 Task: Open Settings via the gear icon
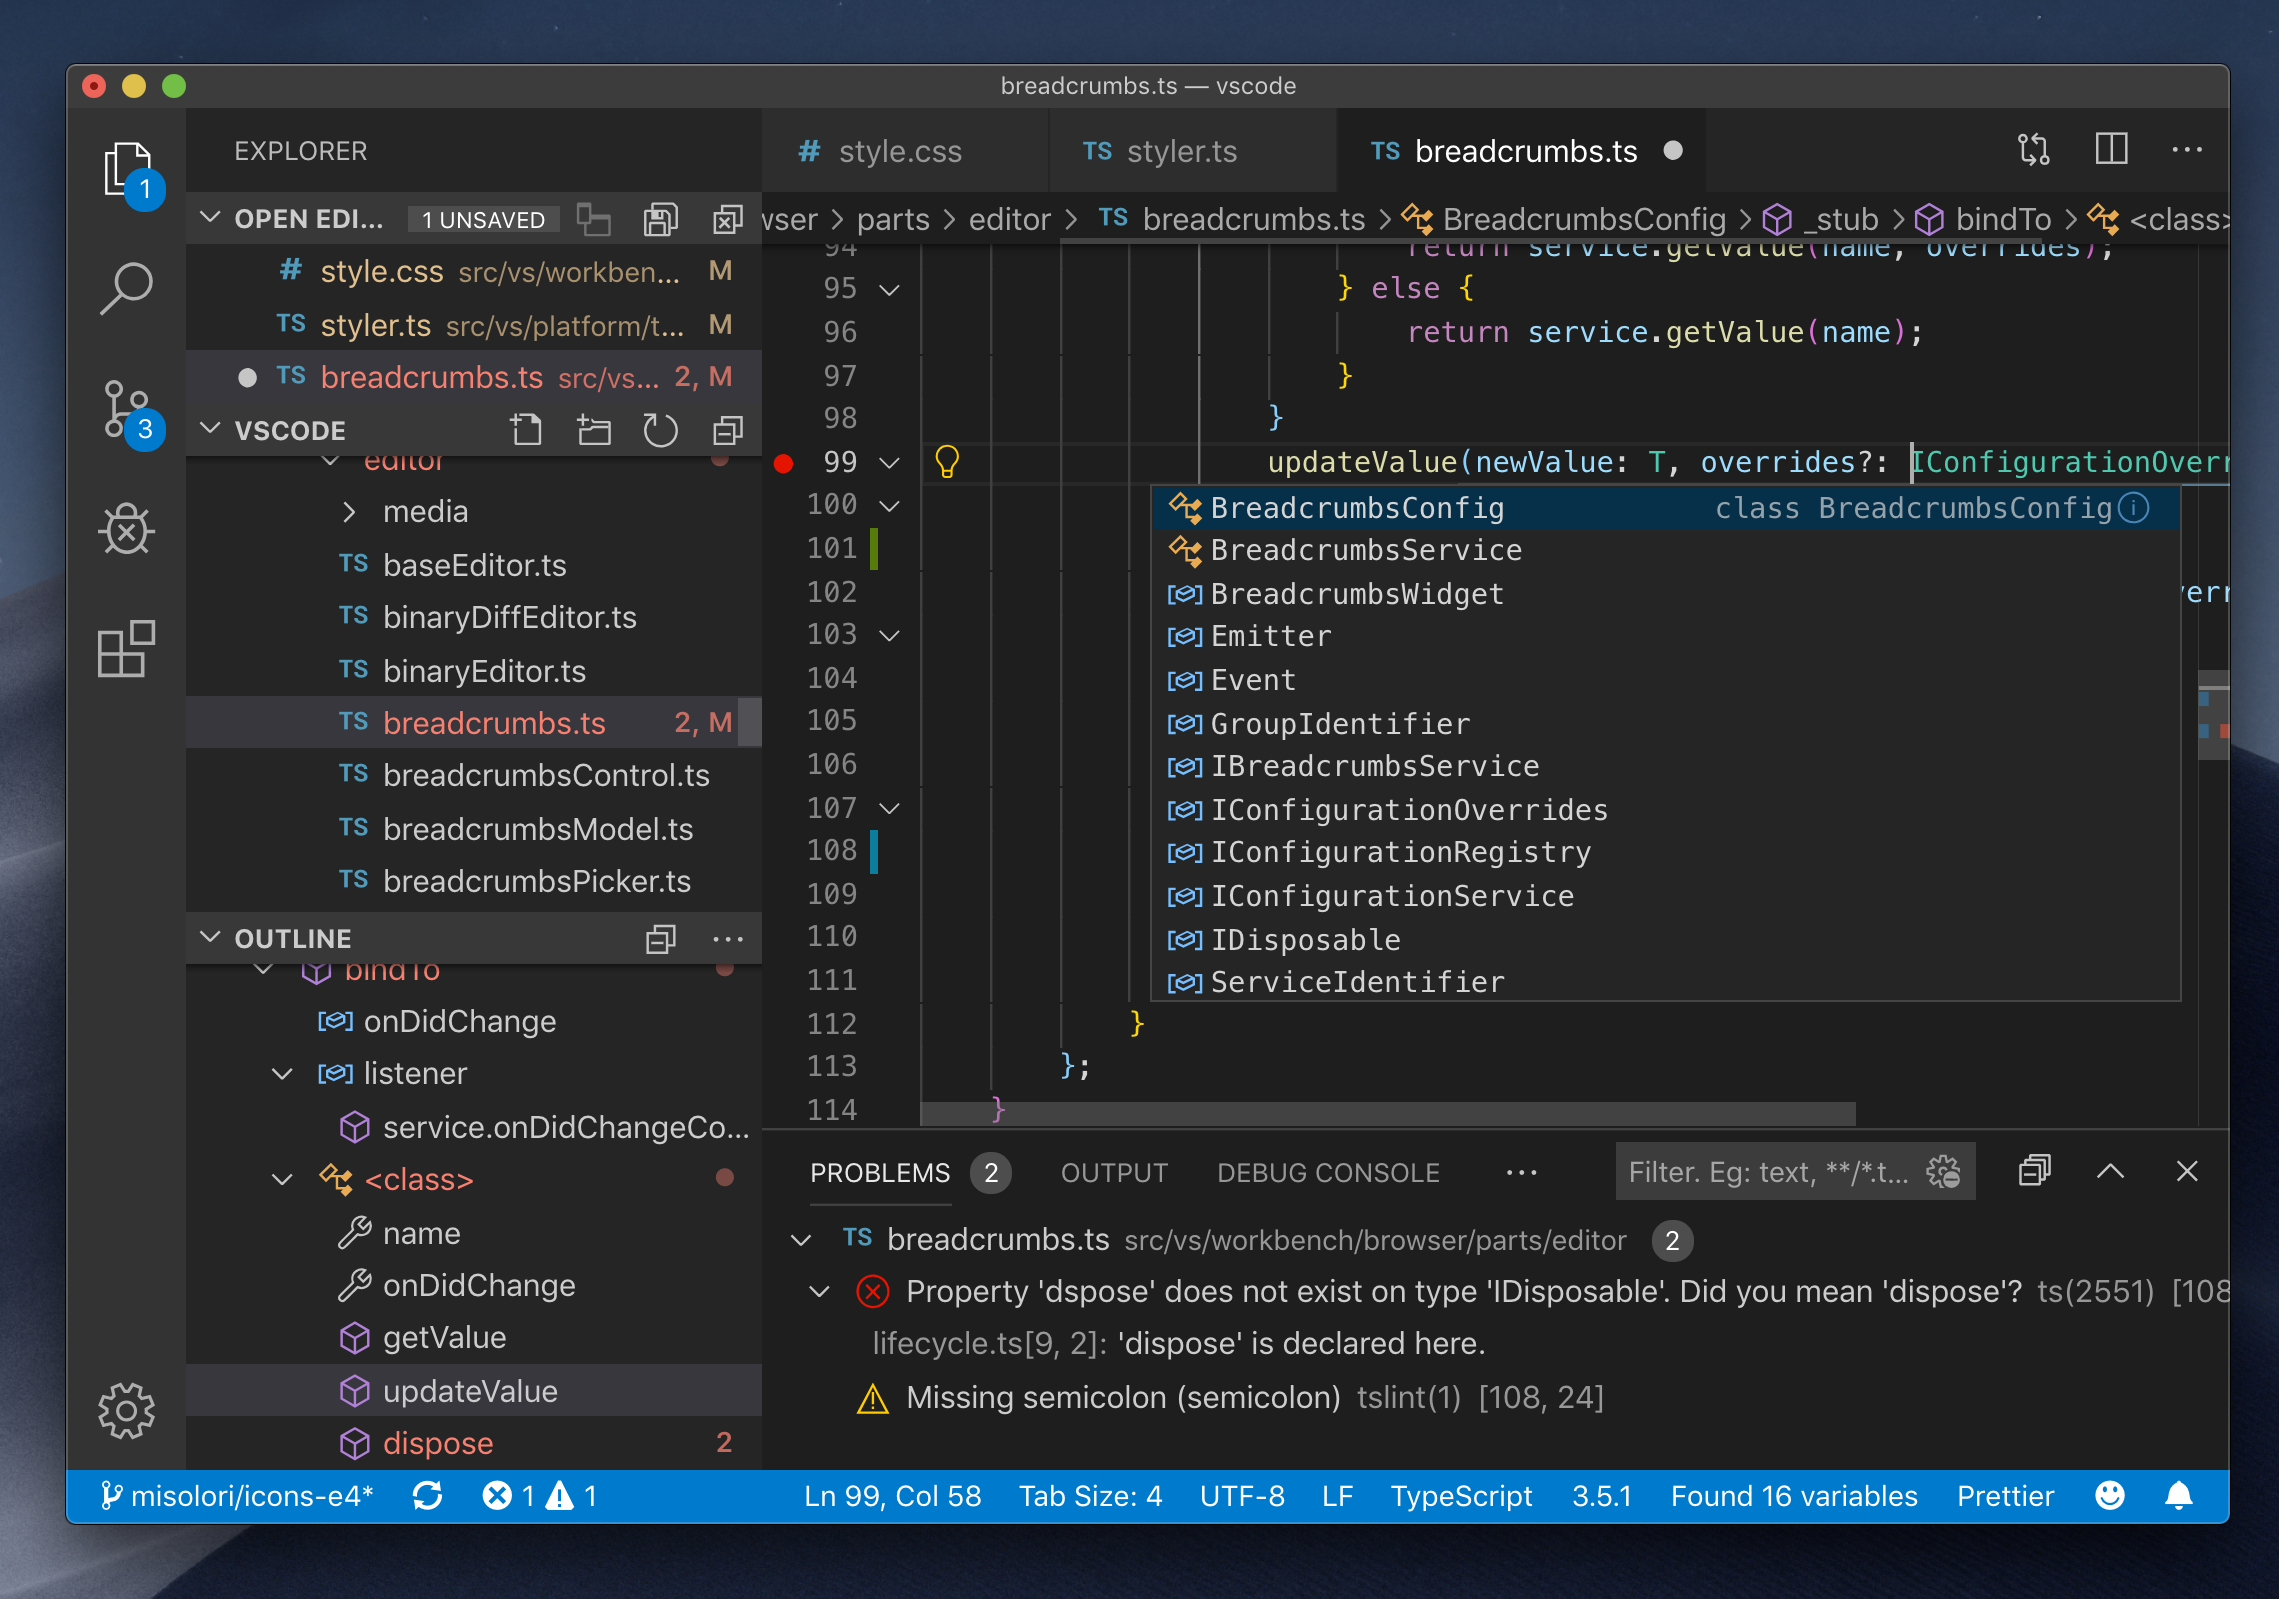127,1411
